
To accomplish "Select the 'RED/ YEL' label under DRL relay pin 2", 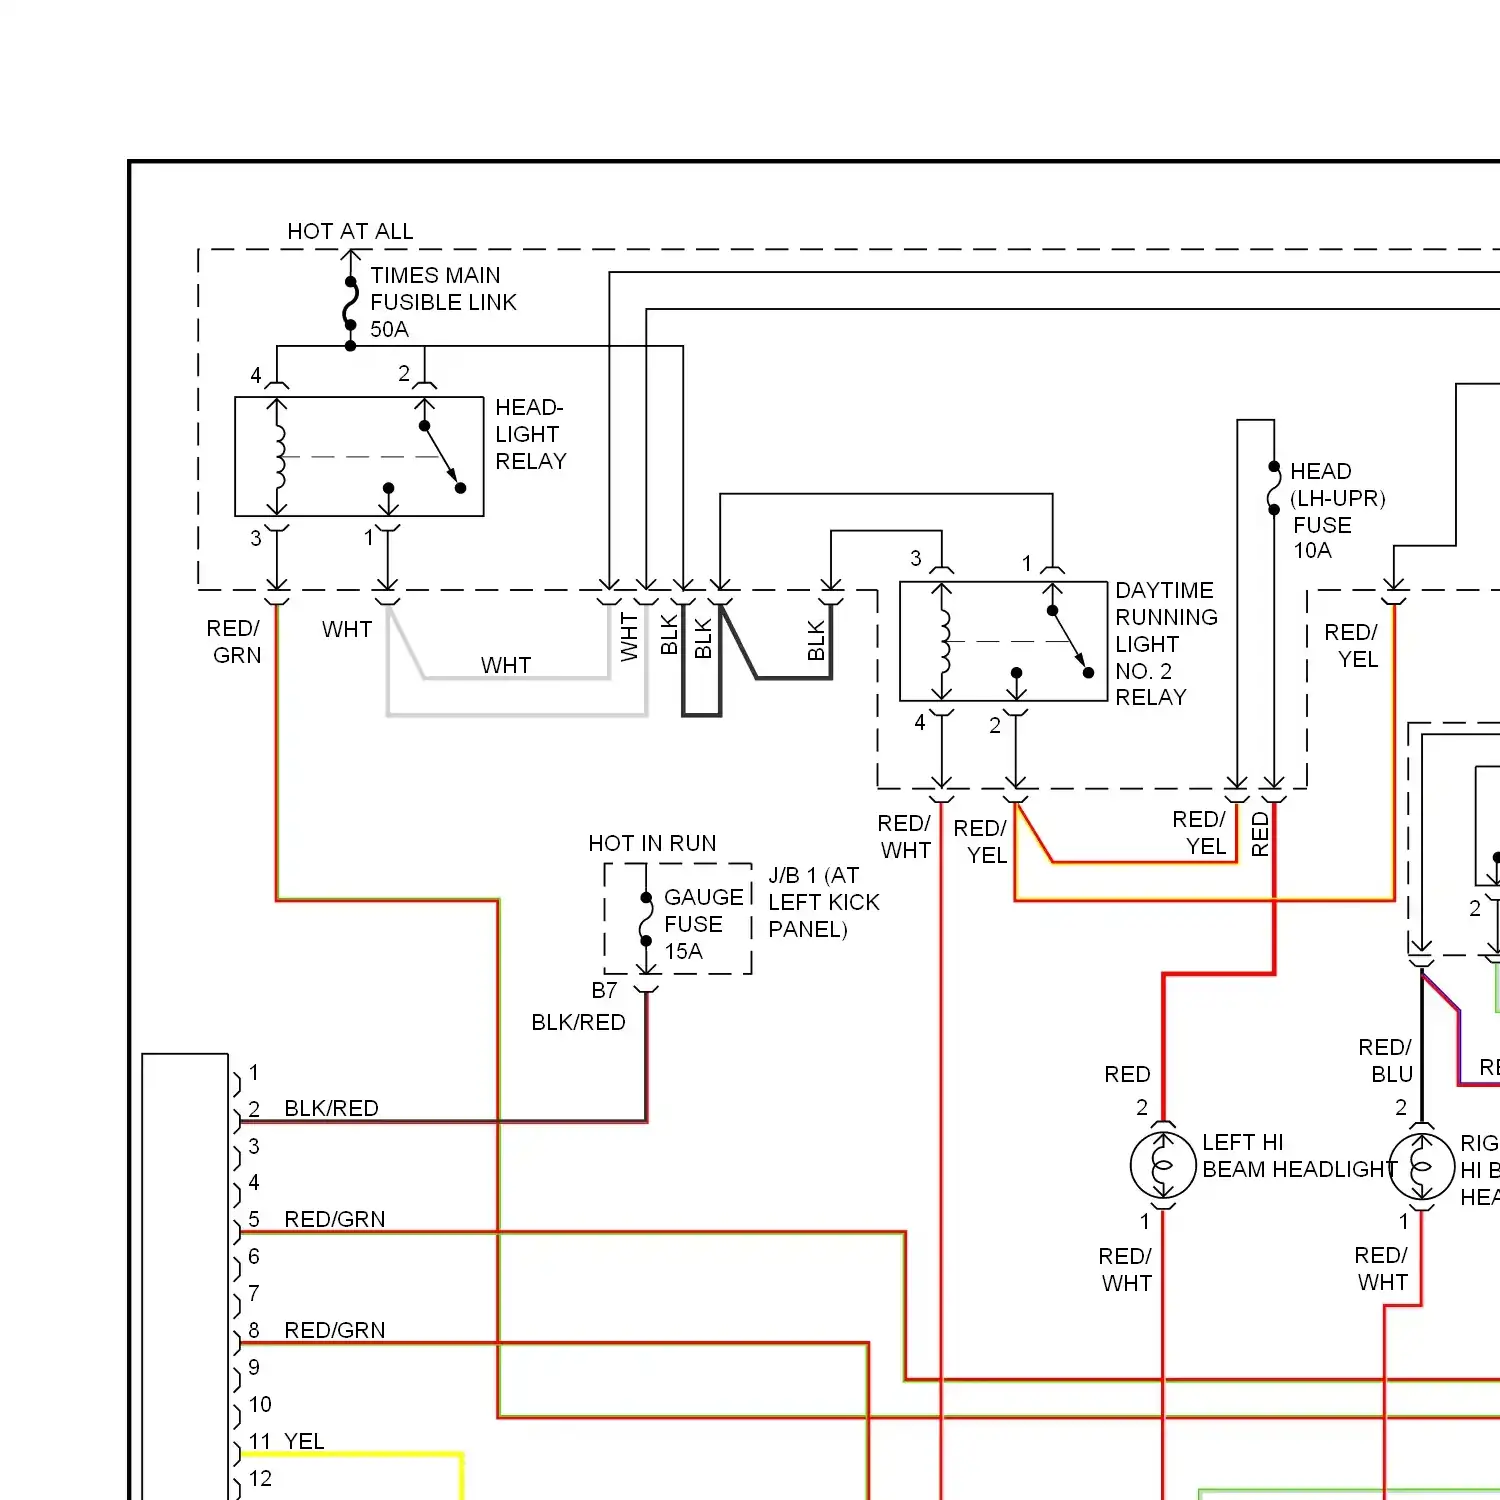I will pyautogui.click(x=981, y=841).
